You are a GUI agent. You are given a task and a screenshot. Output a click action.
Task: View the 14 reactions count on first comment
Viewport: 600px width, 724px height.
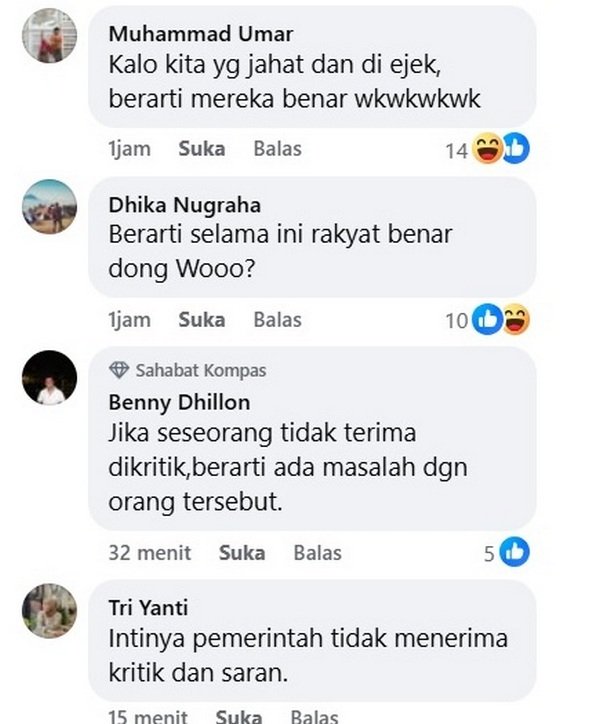point(456,151)
